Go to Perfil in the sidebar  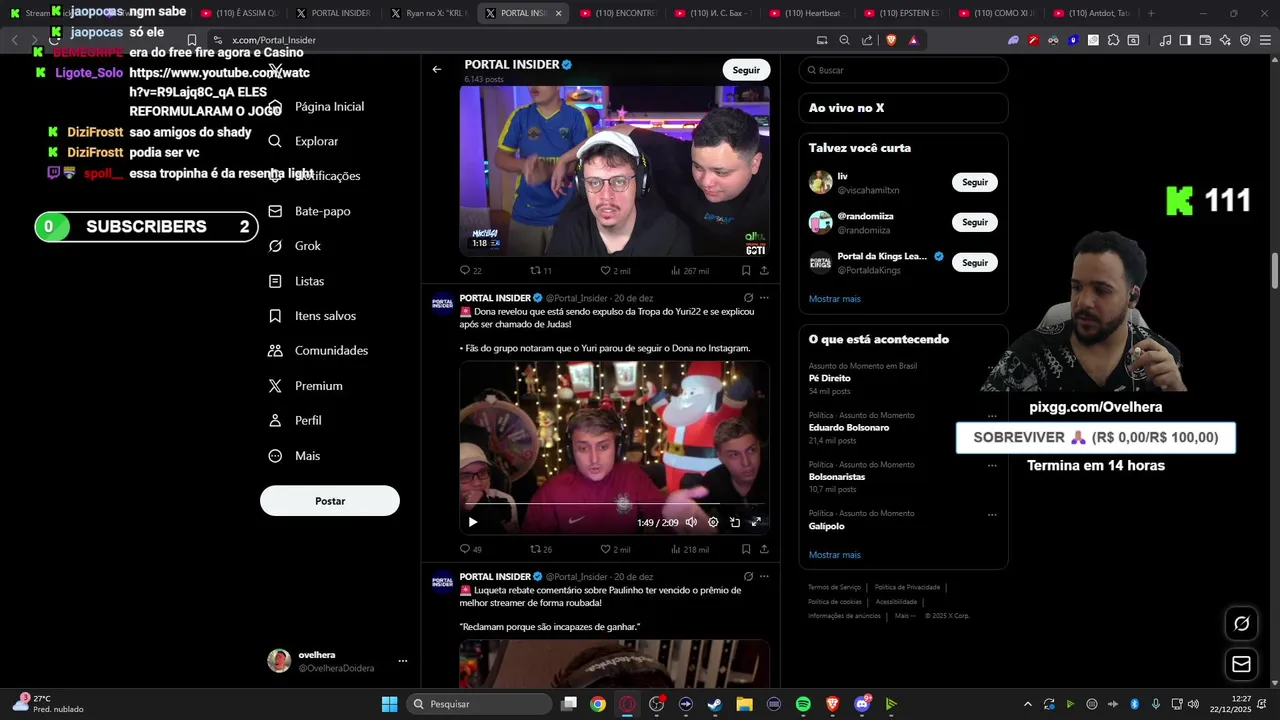tap(294, 421)
